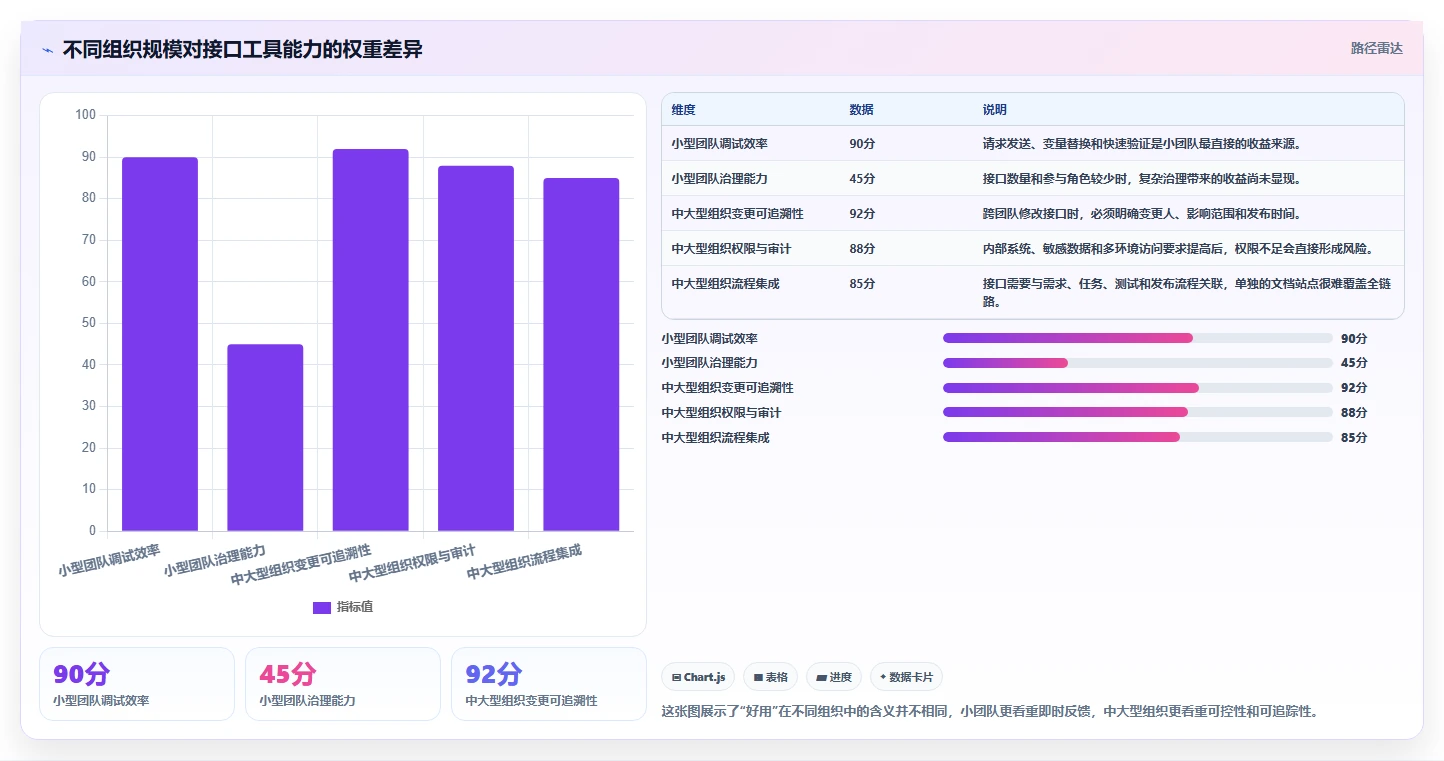Open the 92分 中大型组织变更可追溯性 data card
The height and width of the screenshot is (761, 1444).
point(549,684)
